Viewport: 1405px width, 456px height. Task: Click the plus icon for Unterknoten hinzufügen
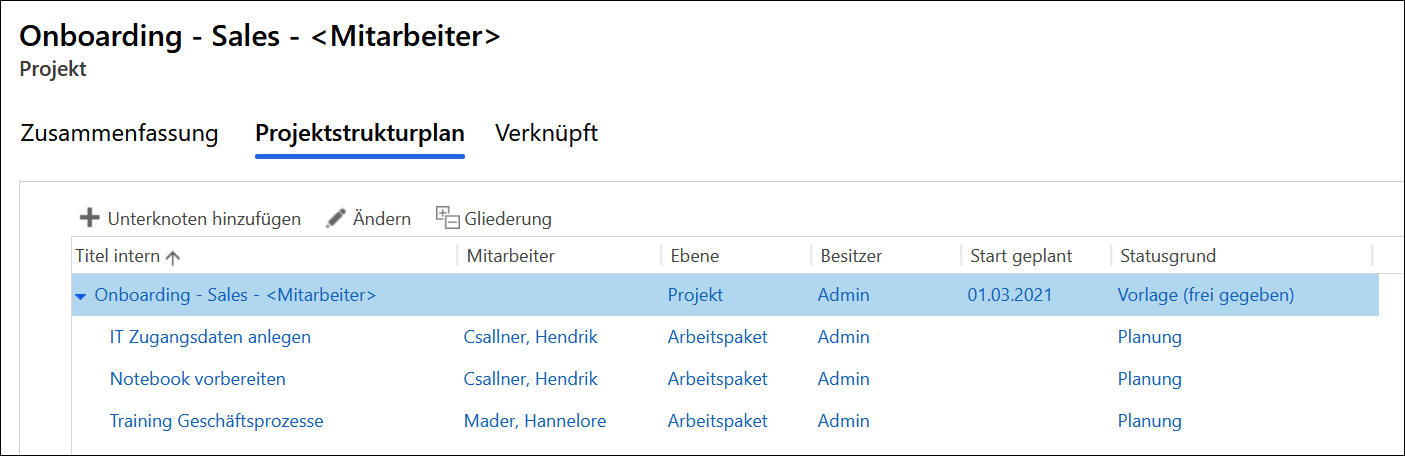click(x=90, y=218)
